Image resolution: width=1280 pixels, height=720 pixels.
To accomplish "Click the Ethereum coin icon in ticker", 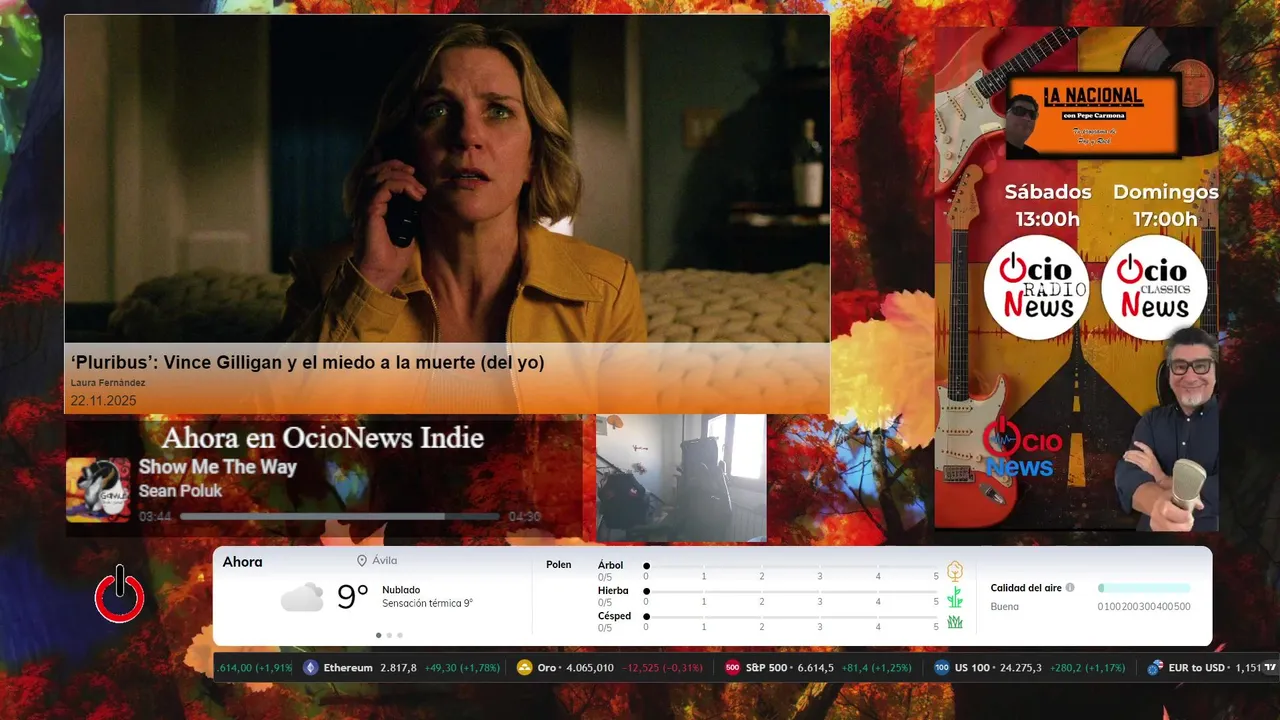I will (310, 667).
